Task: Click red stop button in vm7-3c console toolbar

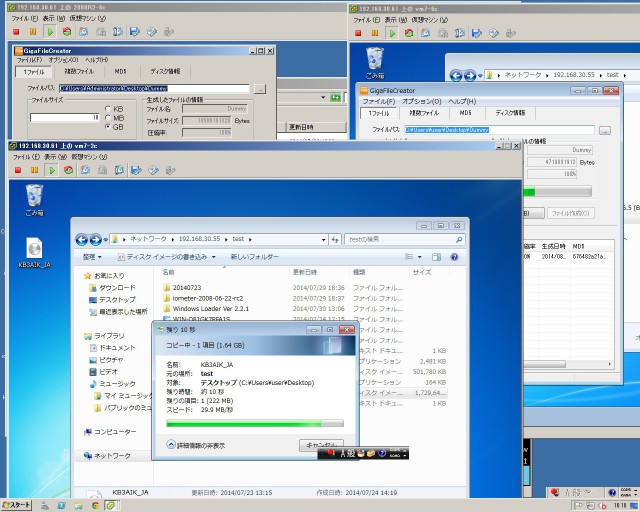Action: 15,170
